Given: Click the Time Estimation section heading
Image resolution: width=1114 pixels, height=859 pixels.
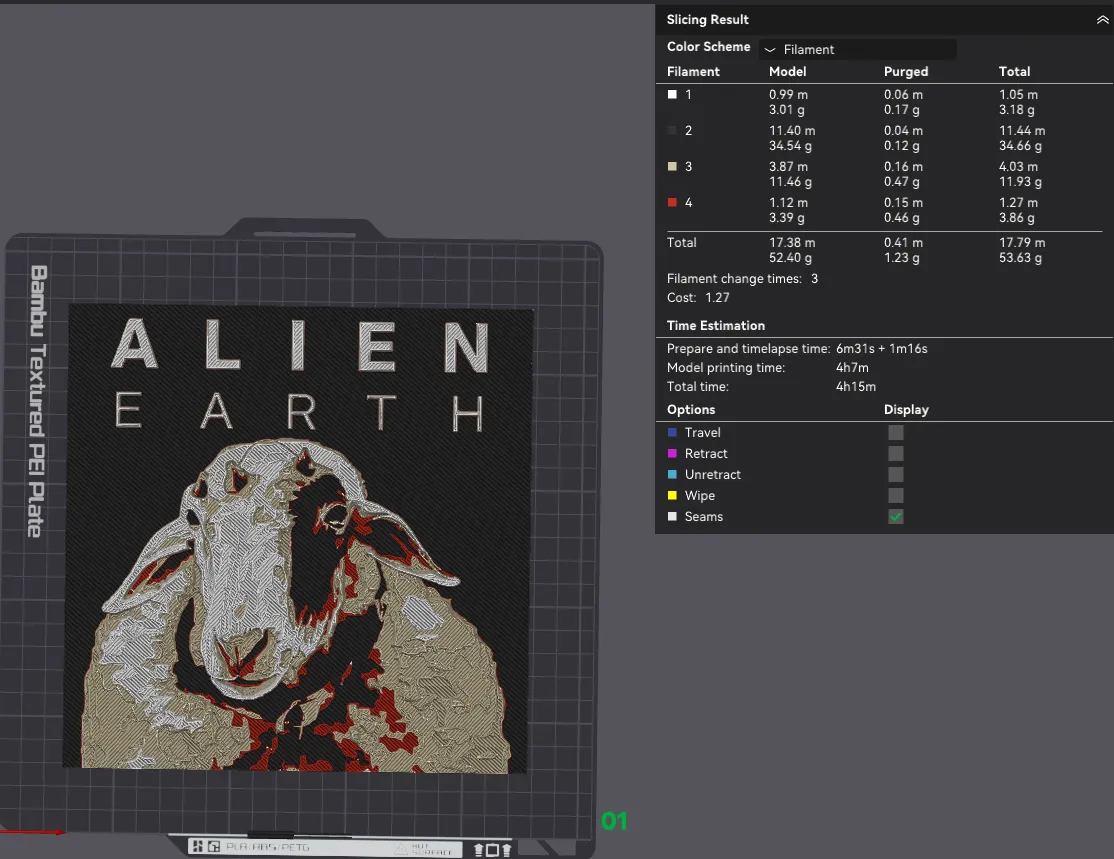Looking at the screenshot, I should (715, 325).
